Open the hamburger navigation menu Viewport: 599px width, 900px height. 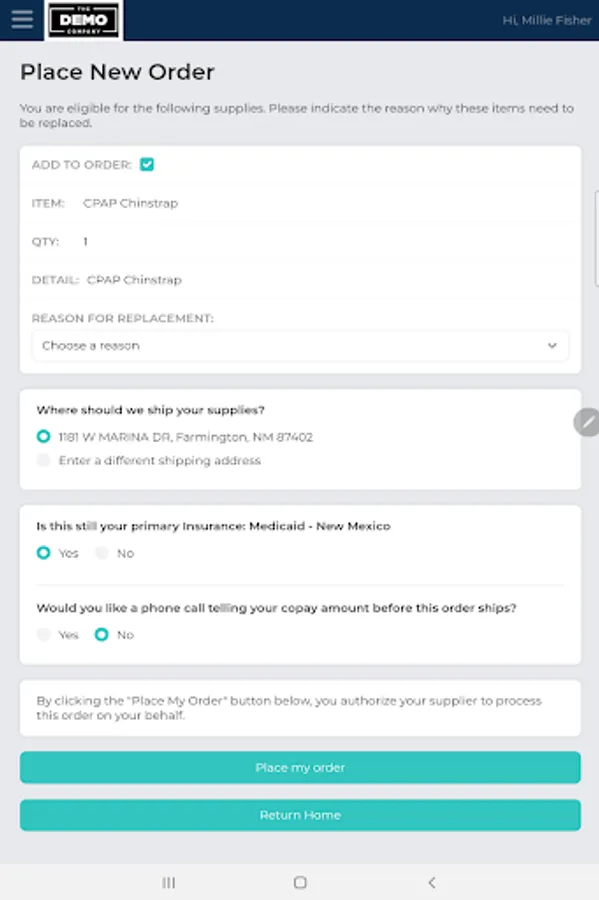click(x=22, y=18)
